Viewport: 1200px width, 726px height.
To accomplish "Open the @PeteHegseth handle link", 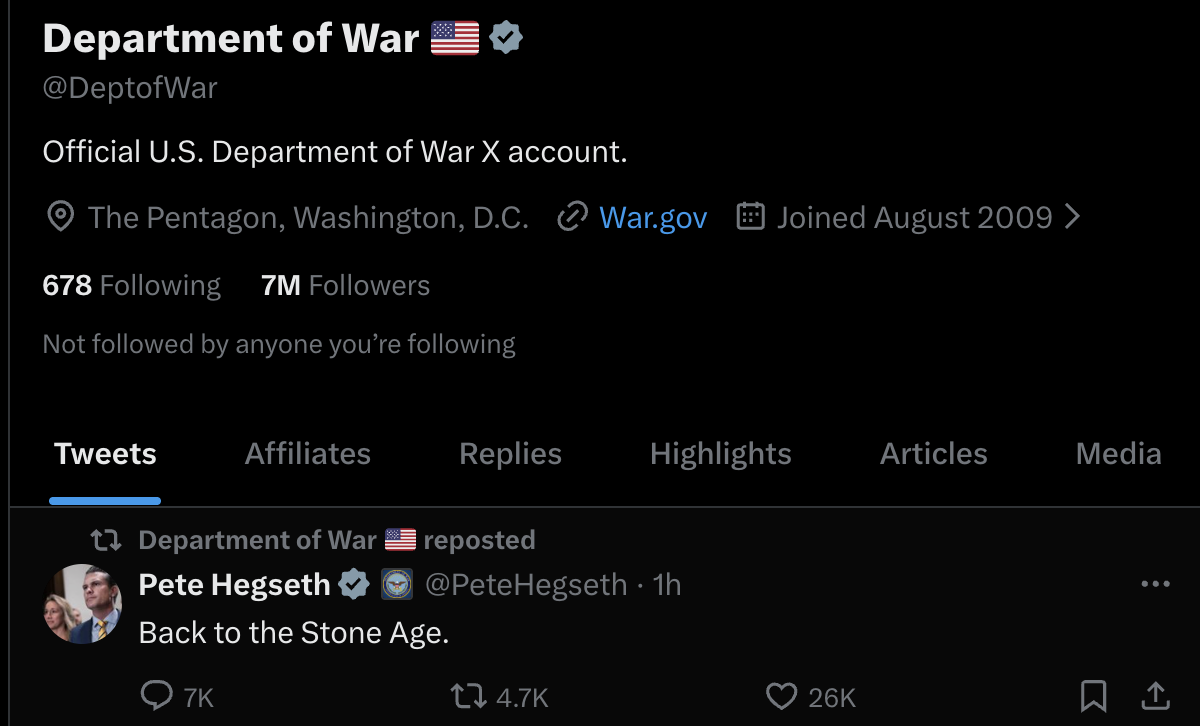I will click(526, 584).
